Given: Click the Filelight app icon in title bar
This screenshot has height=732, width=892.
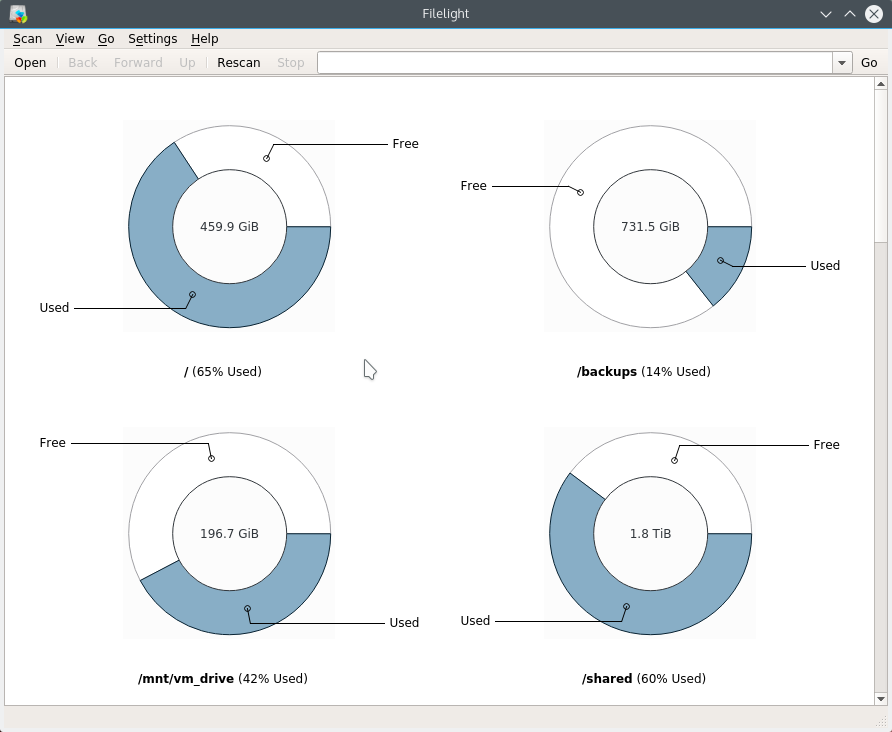Looking at the screenshot, I should (x=18, y=14).
